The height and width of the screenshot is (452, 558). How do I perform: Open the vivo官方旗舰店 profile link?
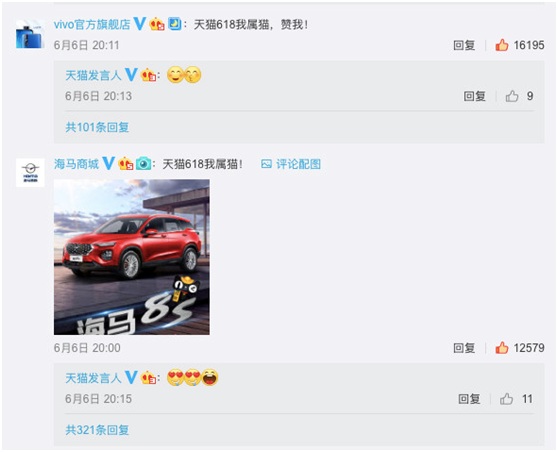pyautogui.click(x=92, y=24)
